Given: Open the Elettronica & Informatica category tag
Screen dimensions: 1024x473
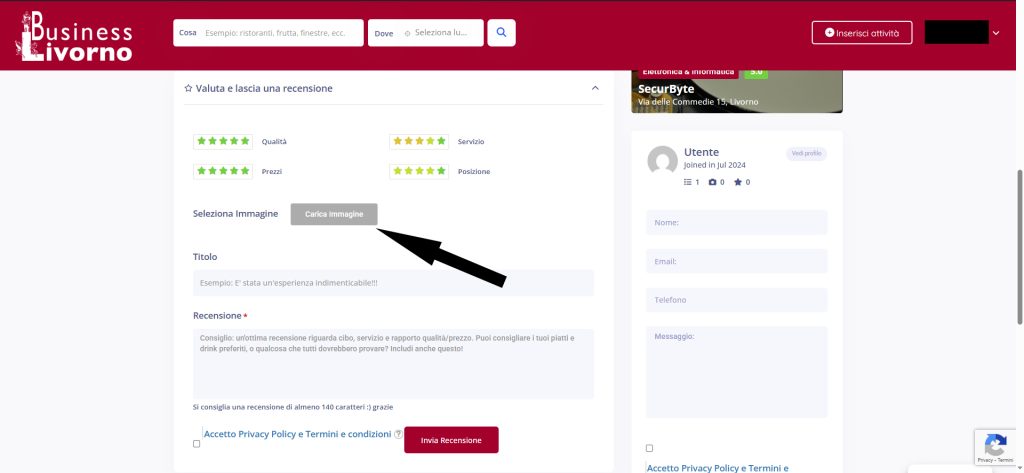Looking at the screenshot, I should [x=687, y=72].
